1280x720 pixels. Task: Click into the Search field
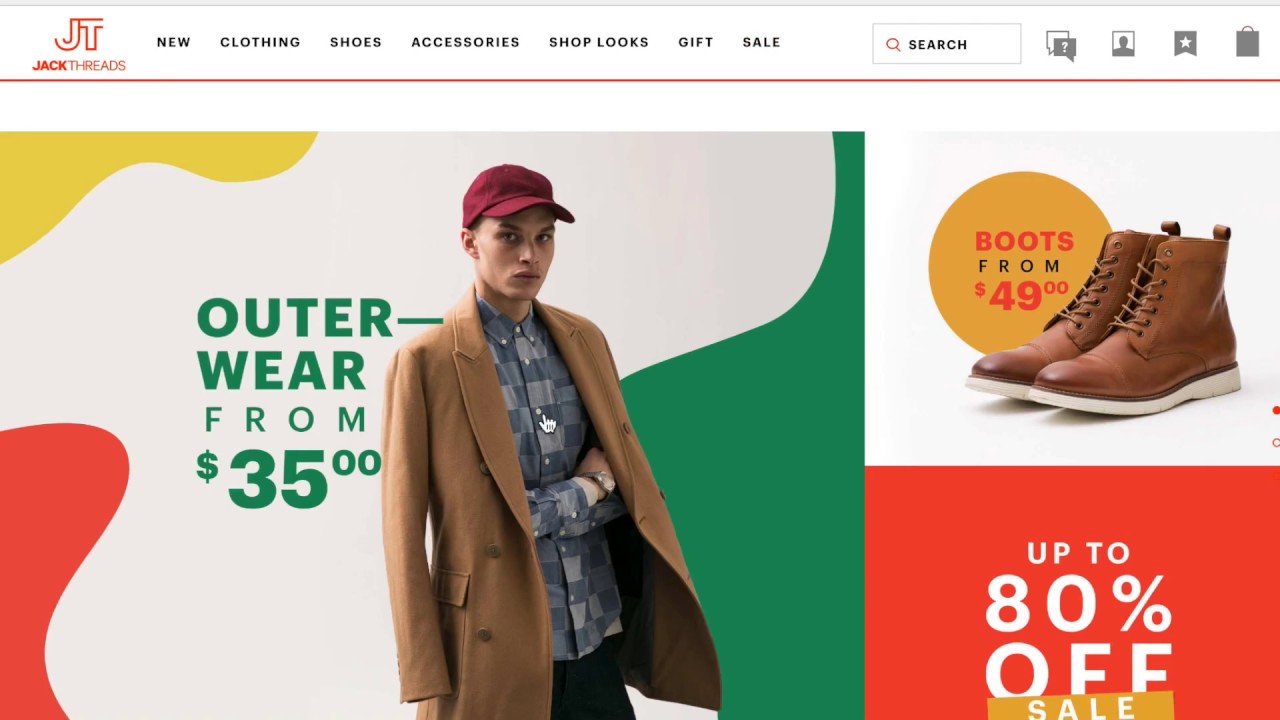tap(946, 44)
